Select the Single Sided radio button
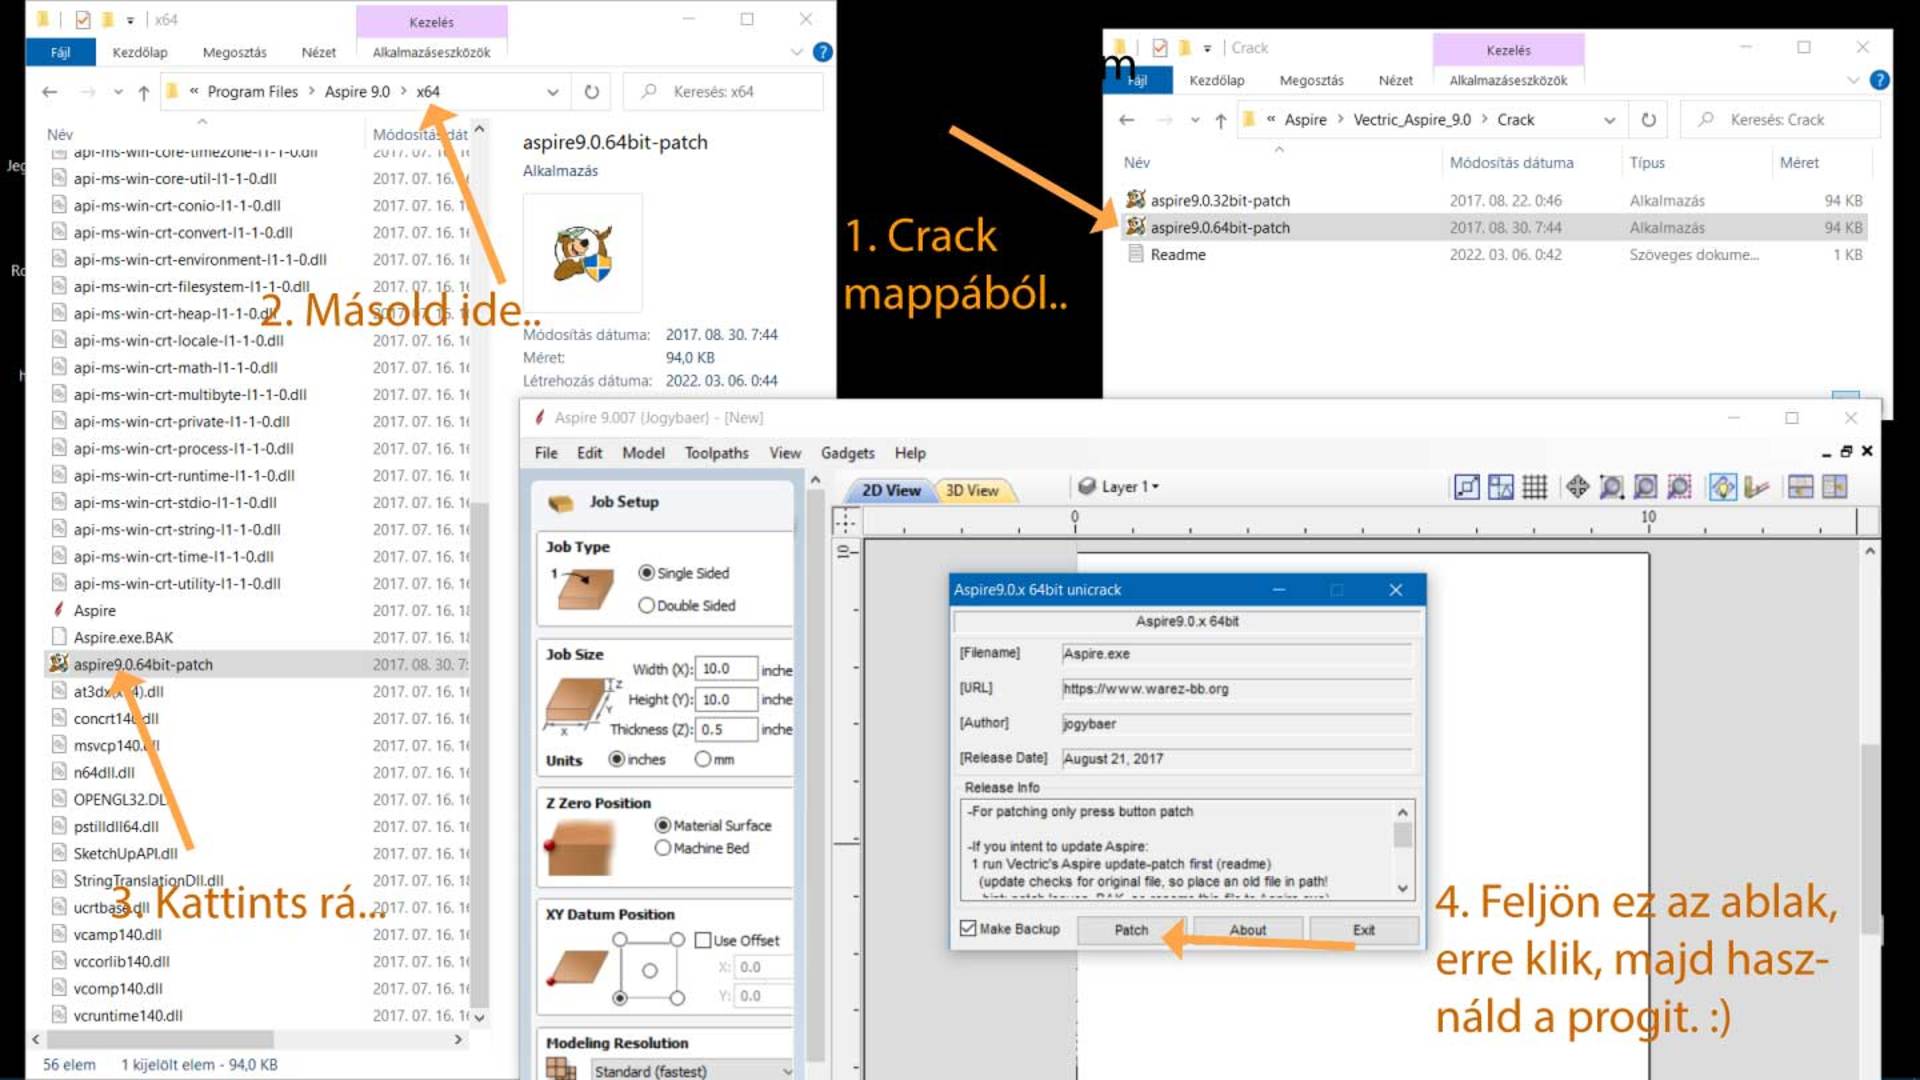The height and width of the screenshot is (1080, 1920). (646, 573)
